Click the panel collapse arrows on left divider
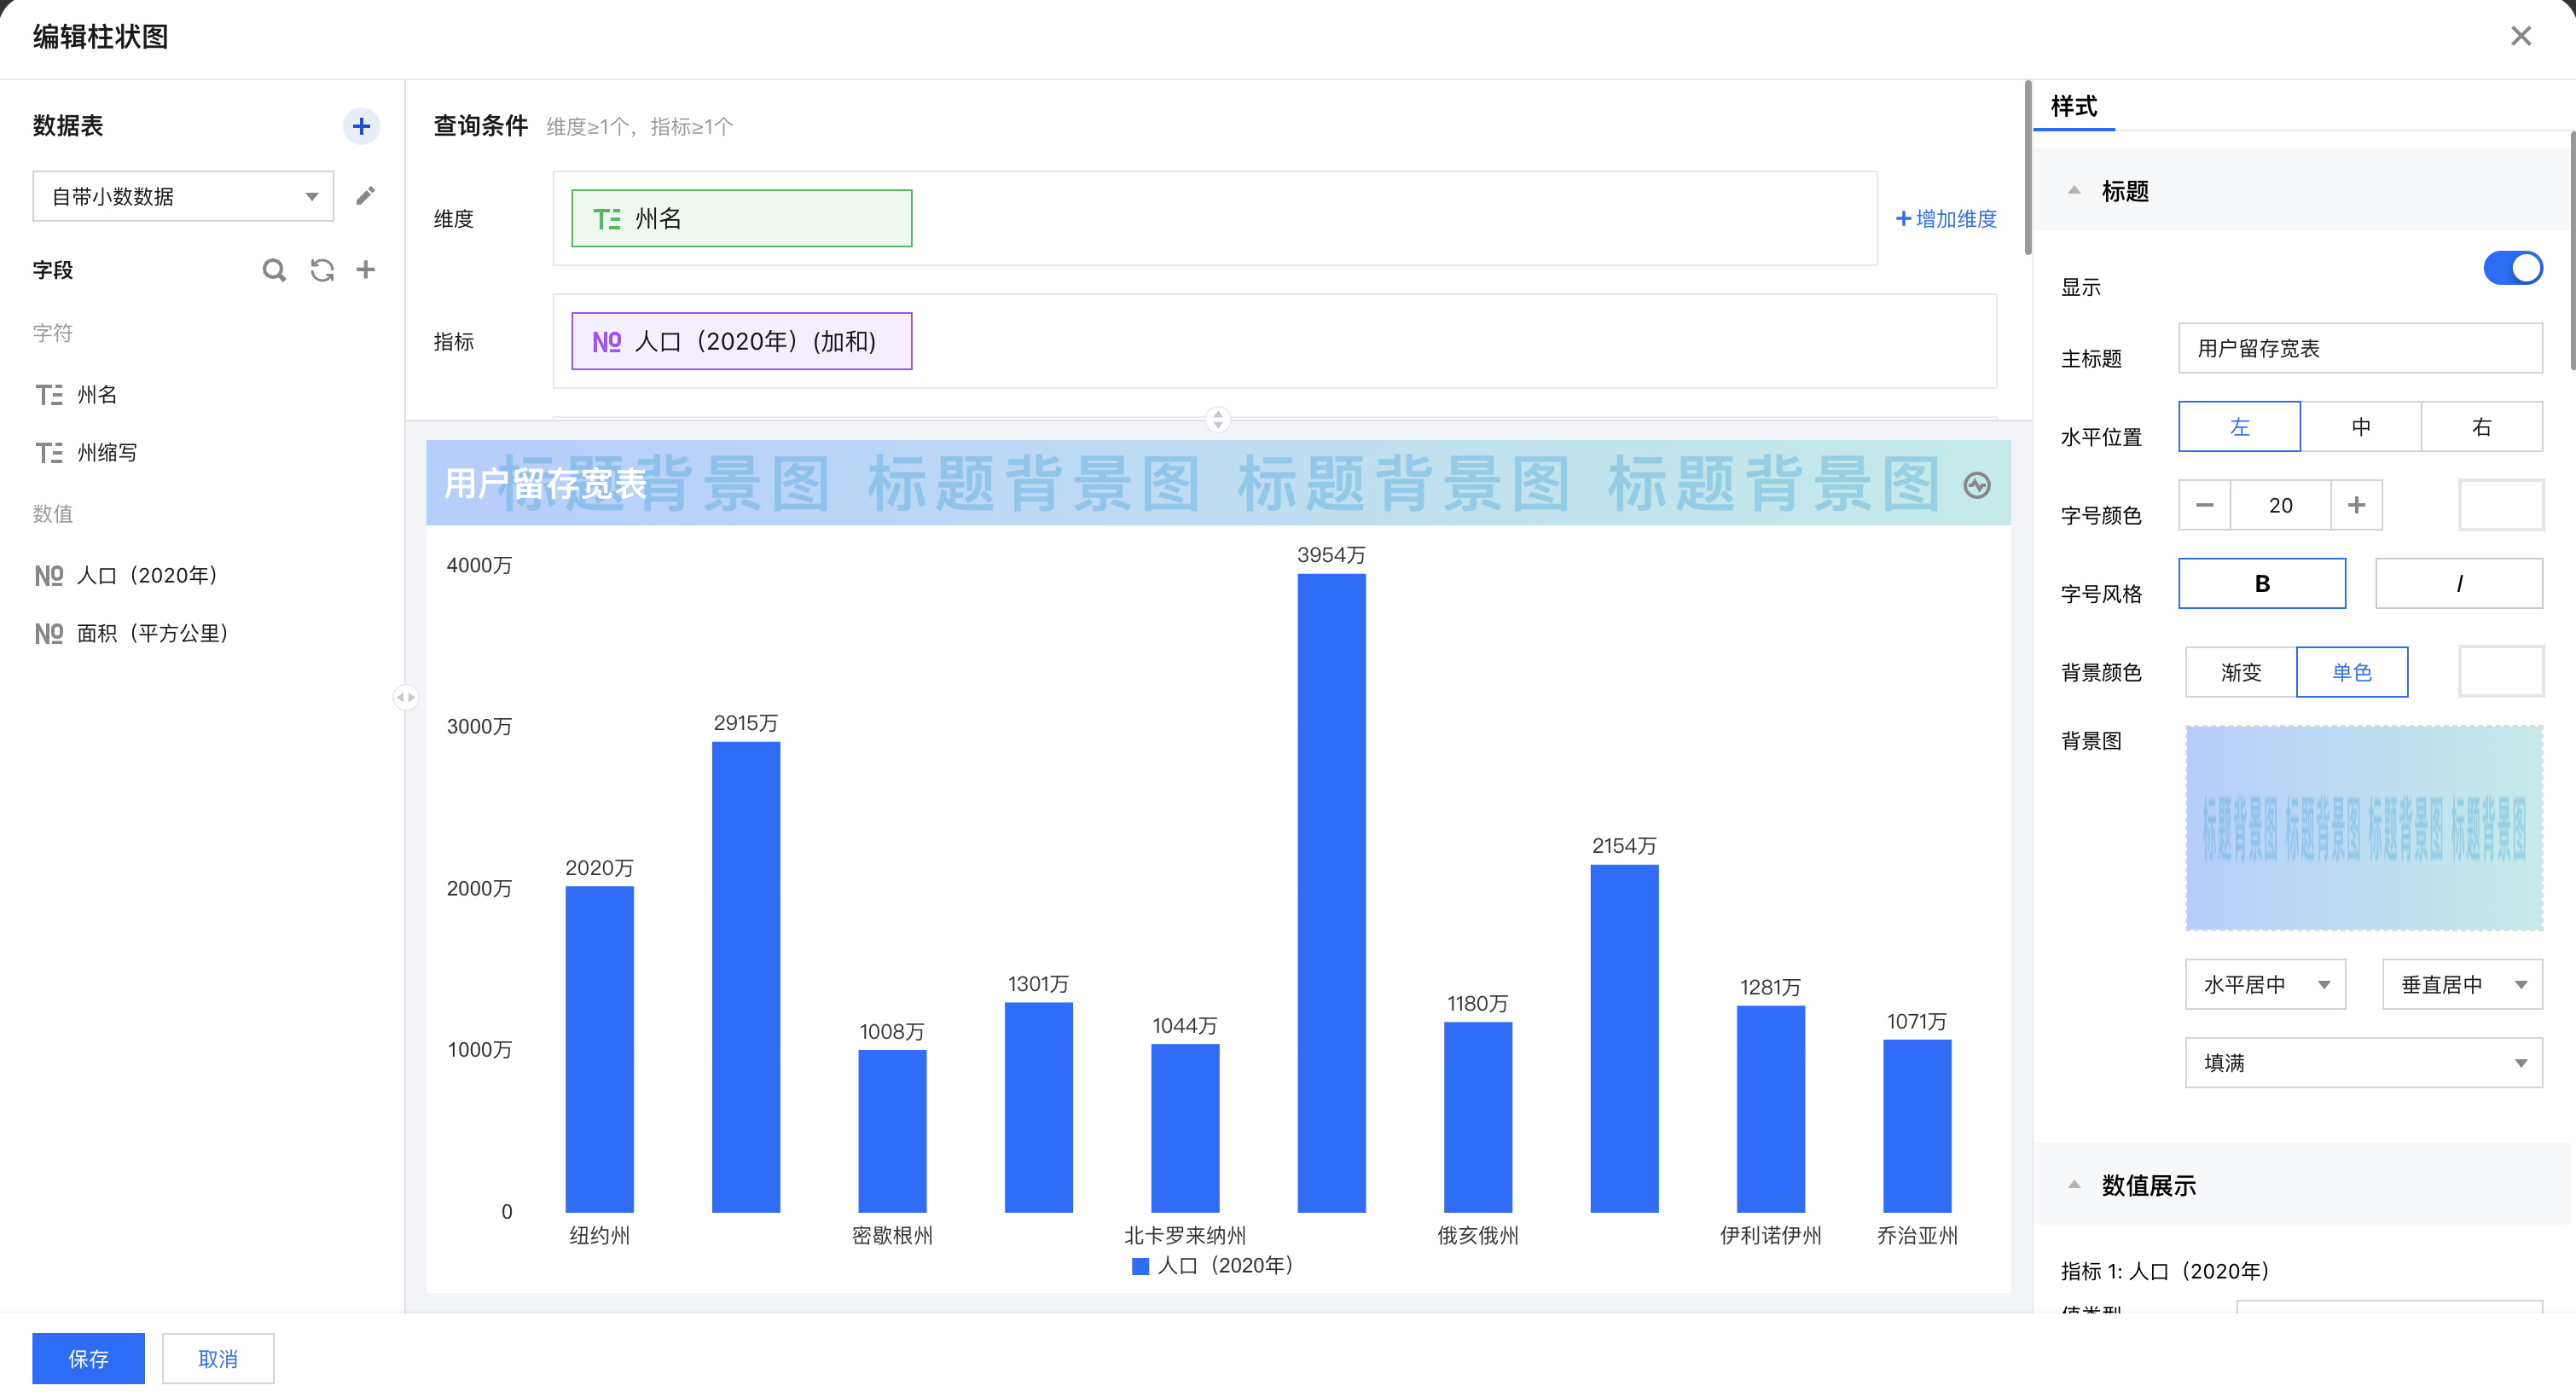This screenshot has width=2576, height=1397. 405,697
